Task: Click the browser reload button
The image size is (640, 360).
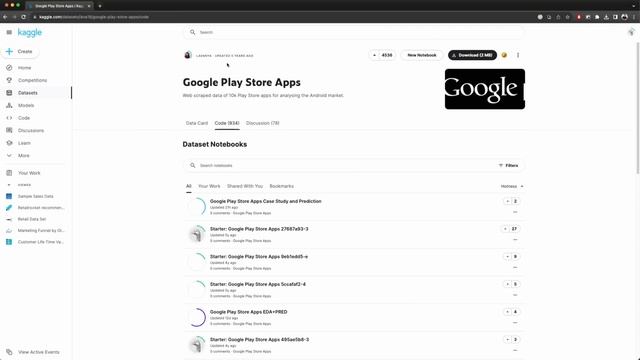Action: (x=24, y=17)
